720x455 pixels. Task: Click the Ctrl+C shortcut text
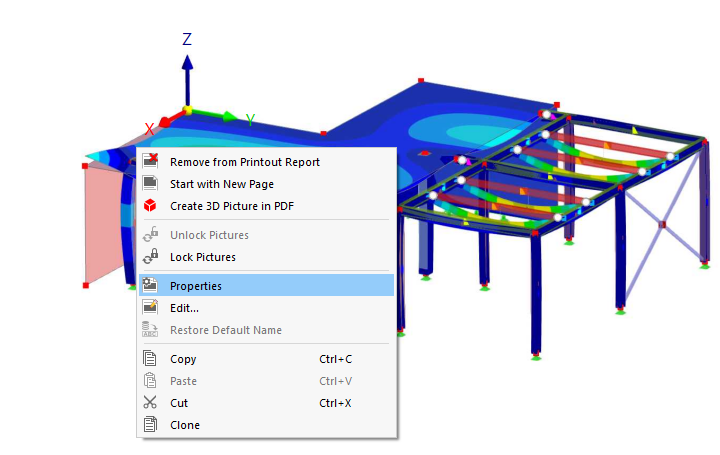click(336, 359)
